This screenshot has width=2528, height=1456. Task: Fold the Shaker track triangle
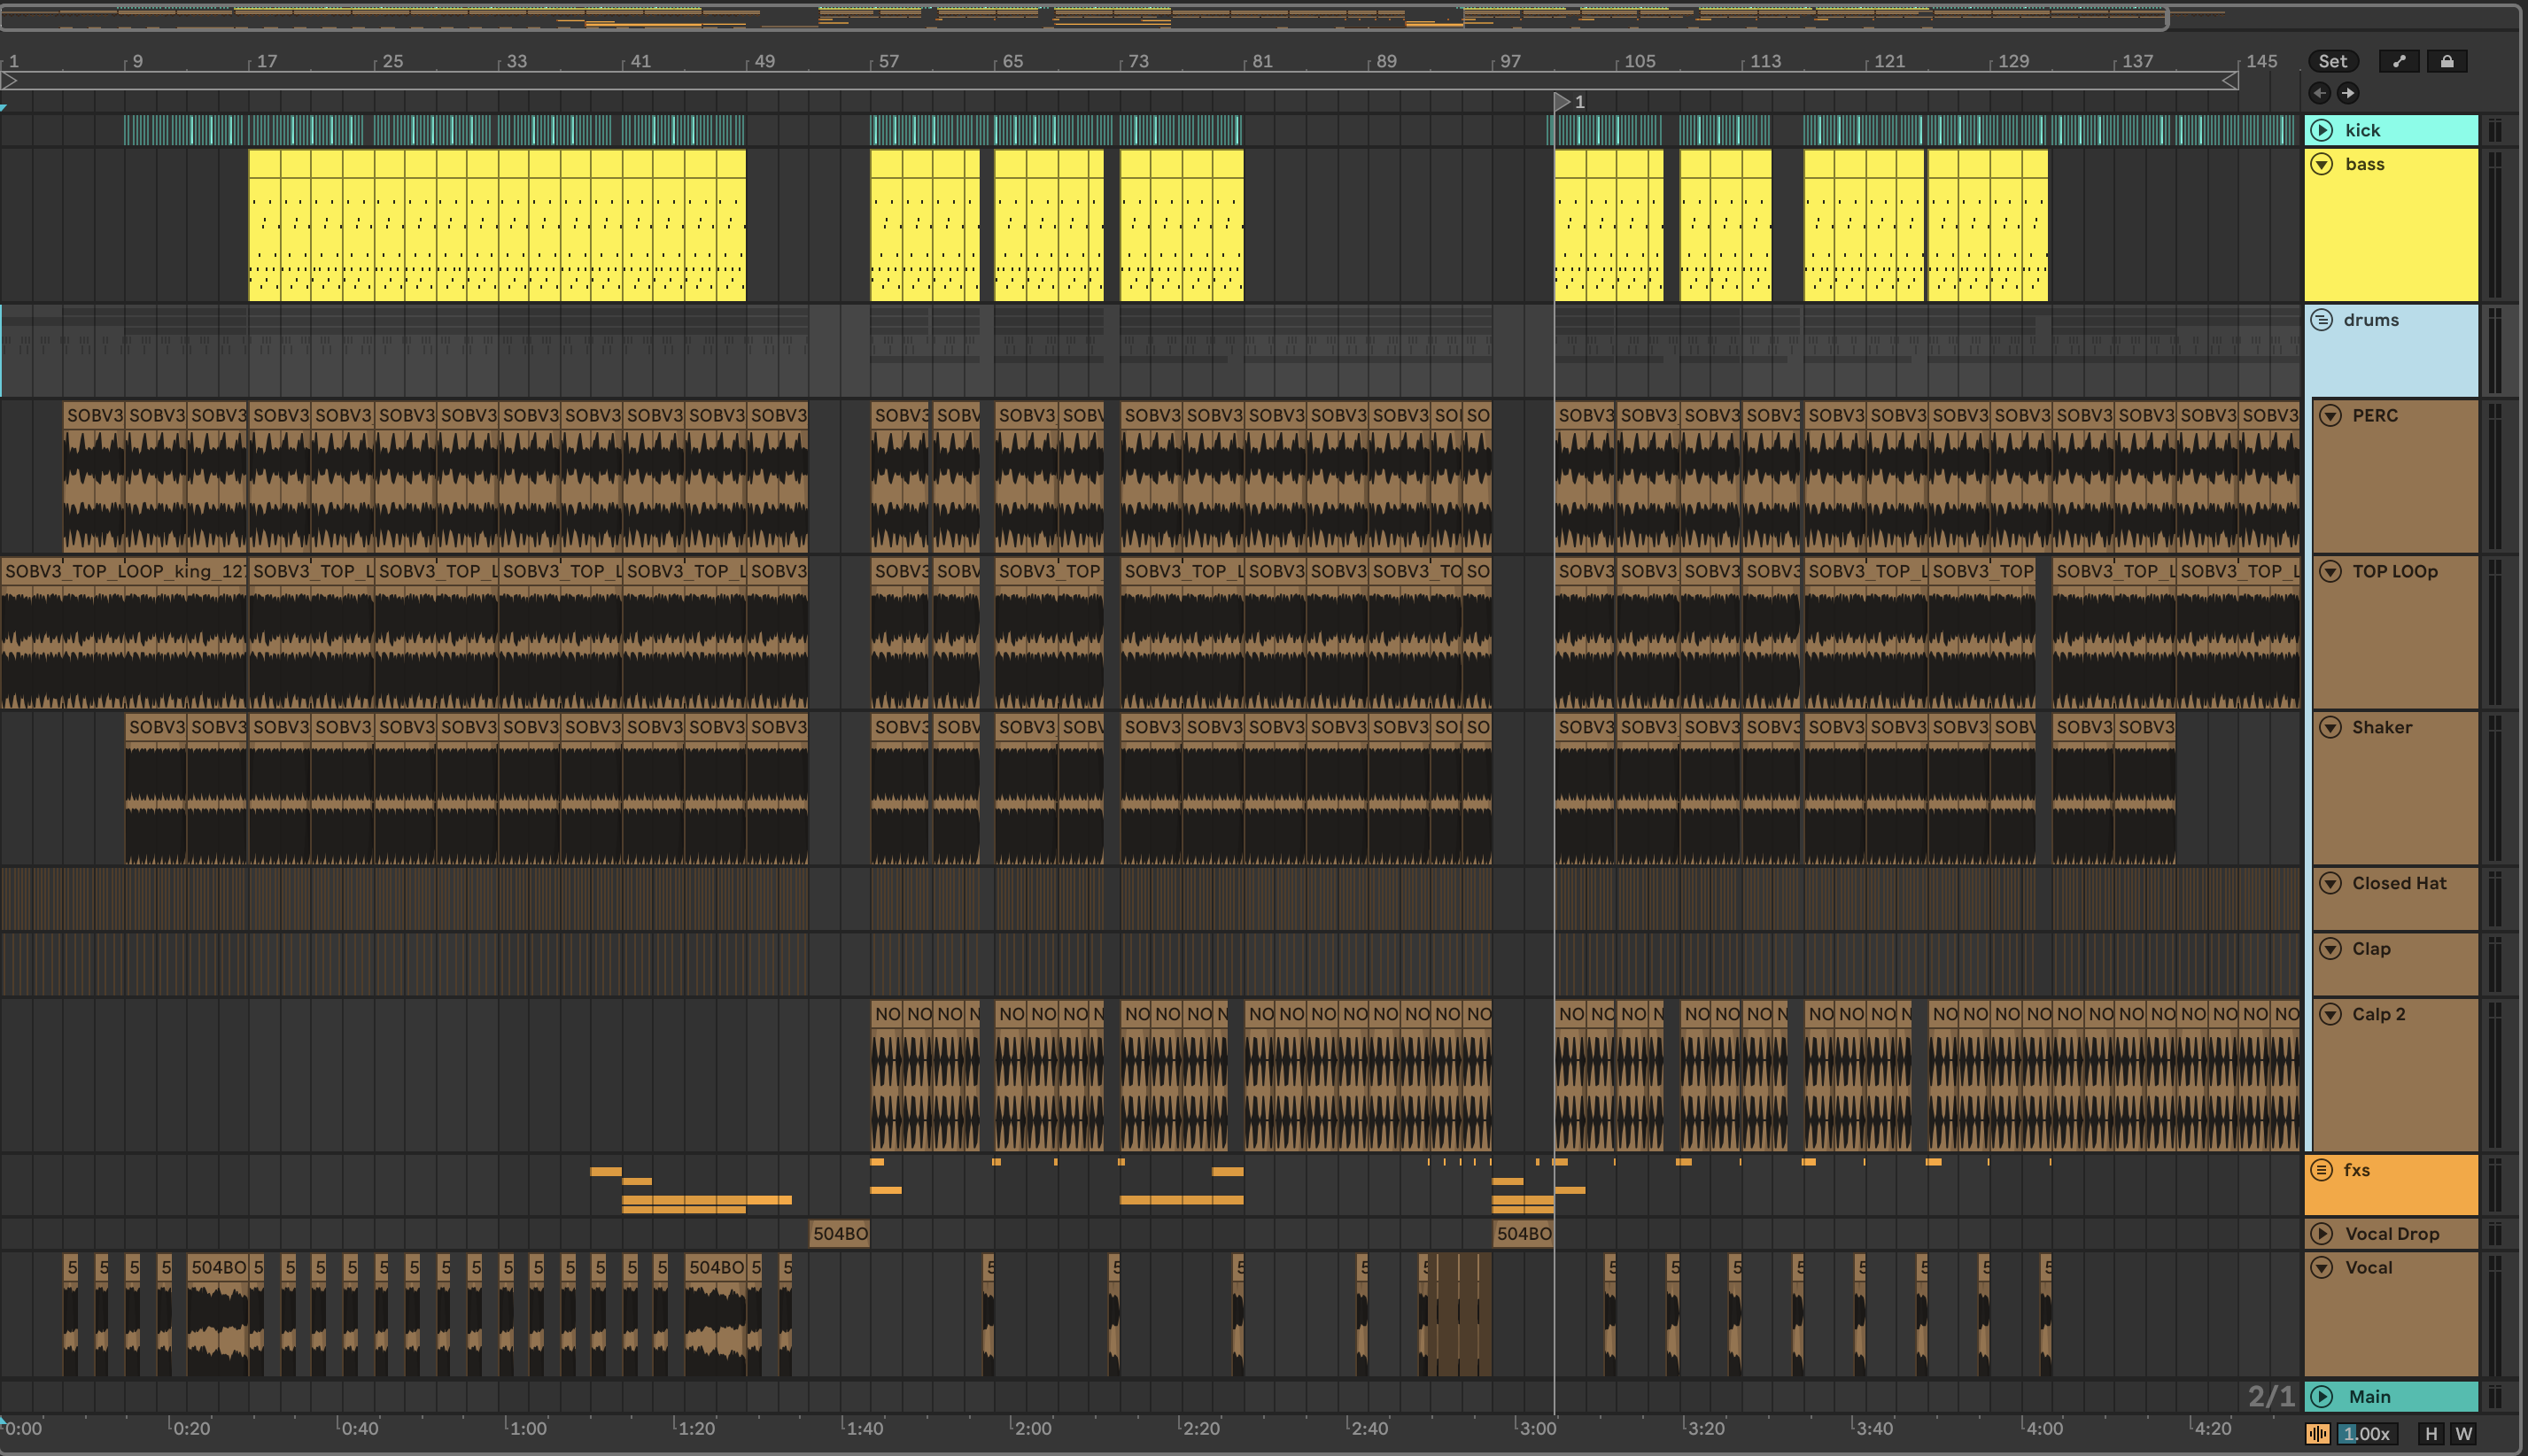[2330, 728]
